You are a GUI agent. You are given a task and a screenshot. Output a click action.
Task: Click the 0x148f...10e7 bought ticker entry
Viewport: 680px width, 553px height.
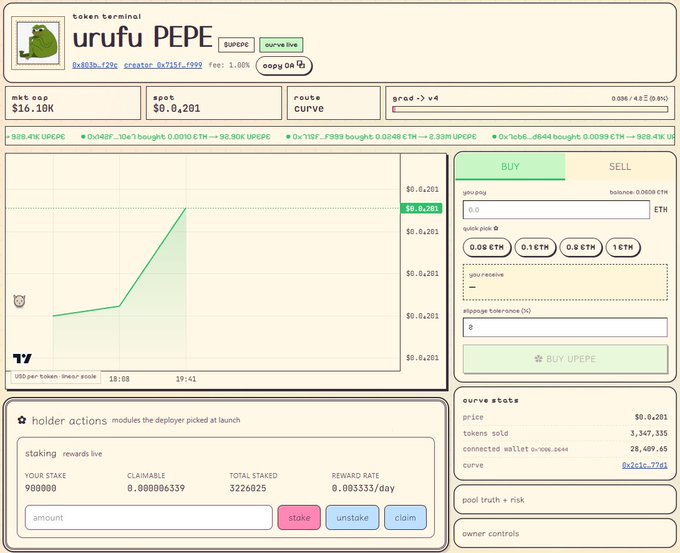click(176, 137)
